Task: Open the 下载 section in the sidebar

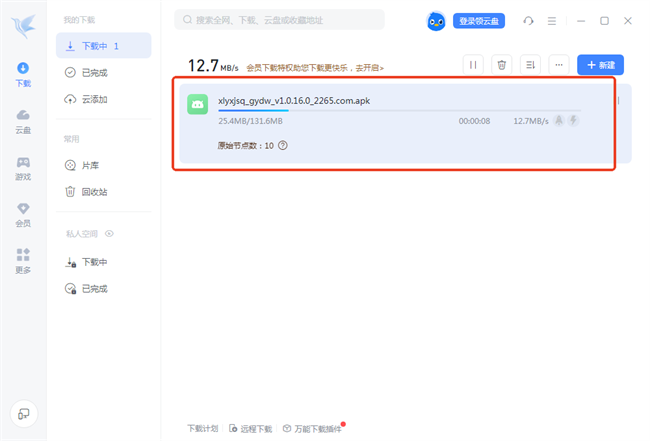Action: [23, 75]
